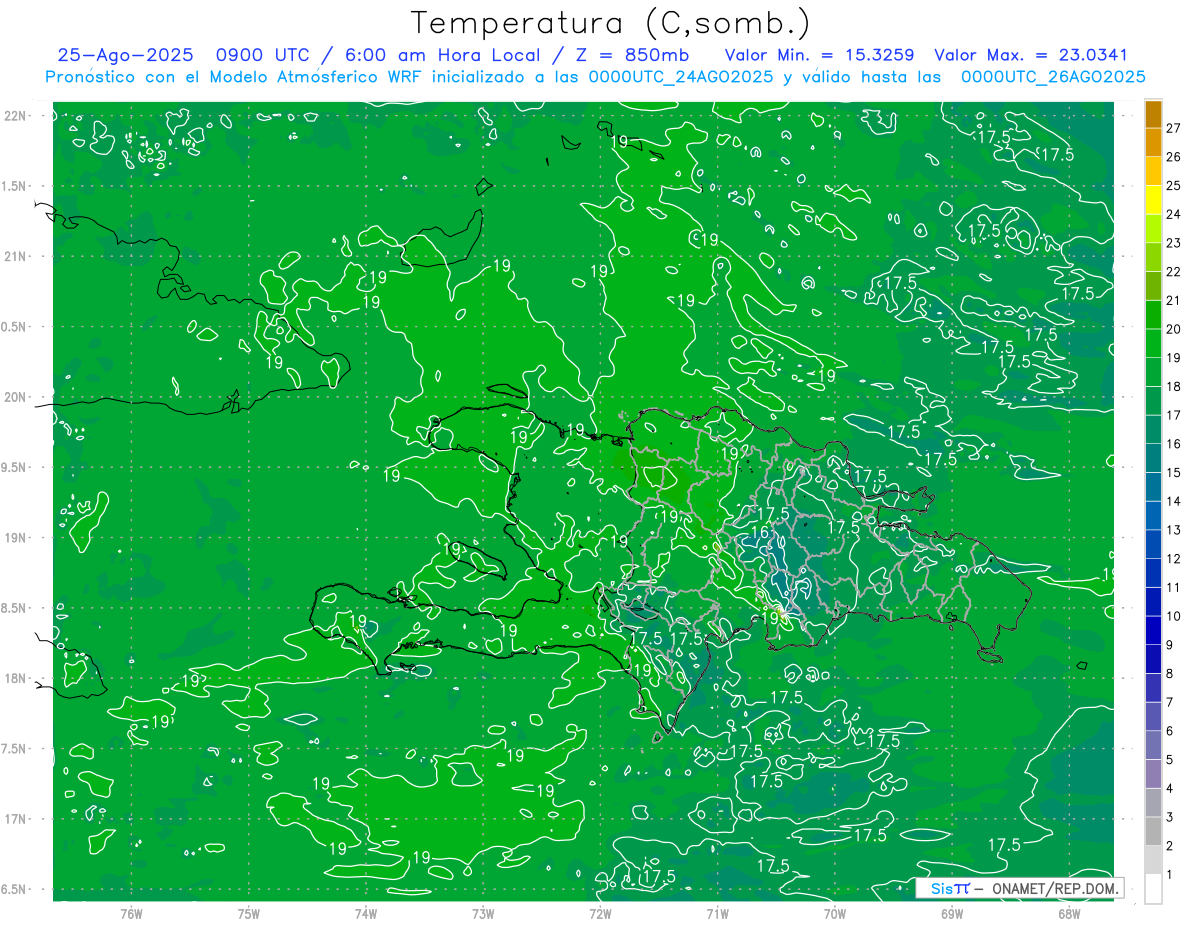1200x927 pixels.
Task: Click the "16" contour label on the map
Action: 761,534
